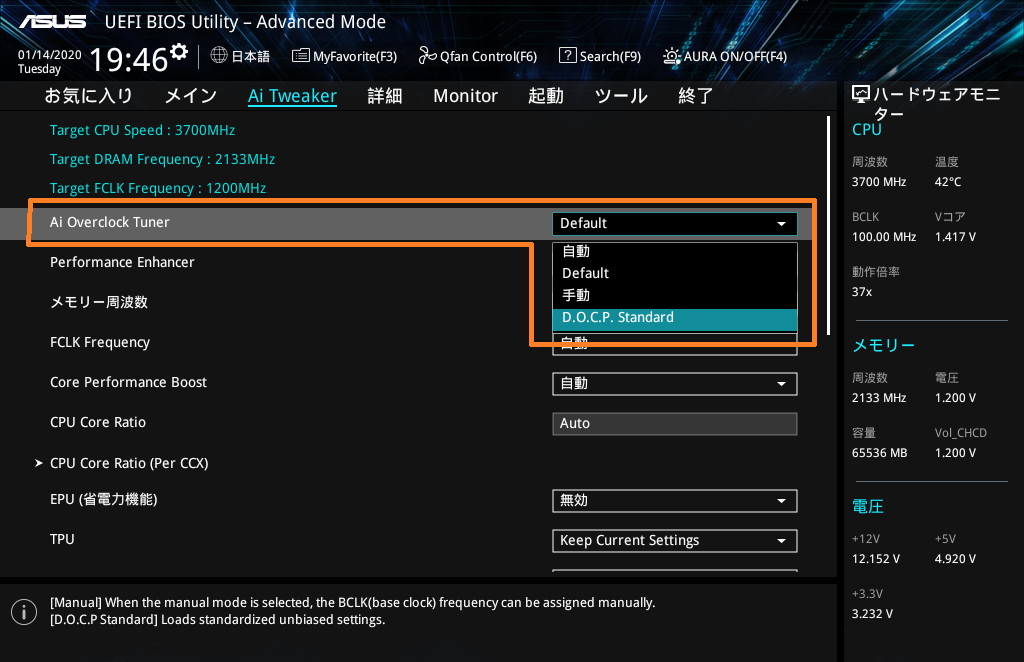Viewport: 1024px width, 662px height.
Task: Open Search(F9)
Action: coord(600,56)
